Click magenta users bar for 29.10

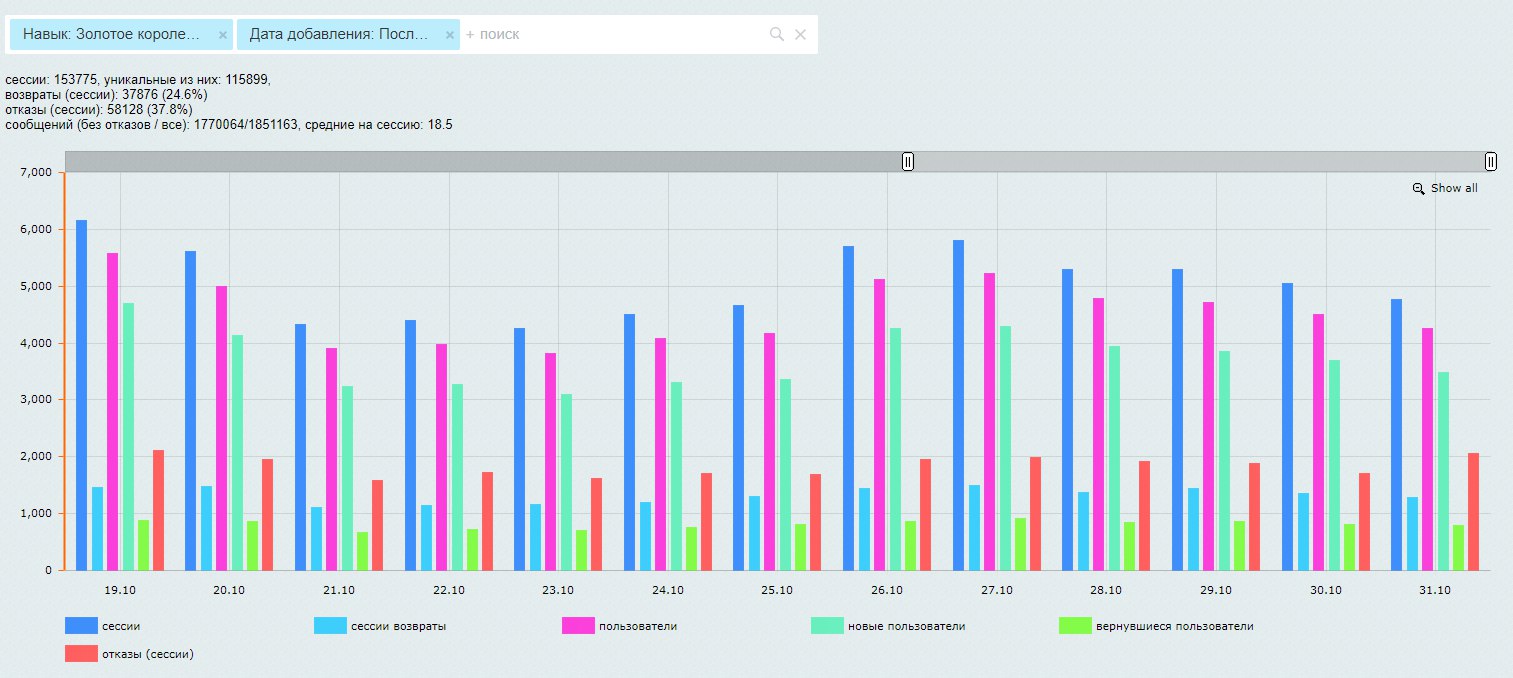click(x=1208, y=436)
